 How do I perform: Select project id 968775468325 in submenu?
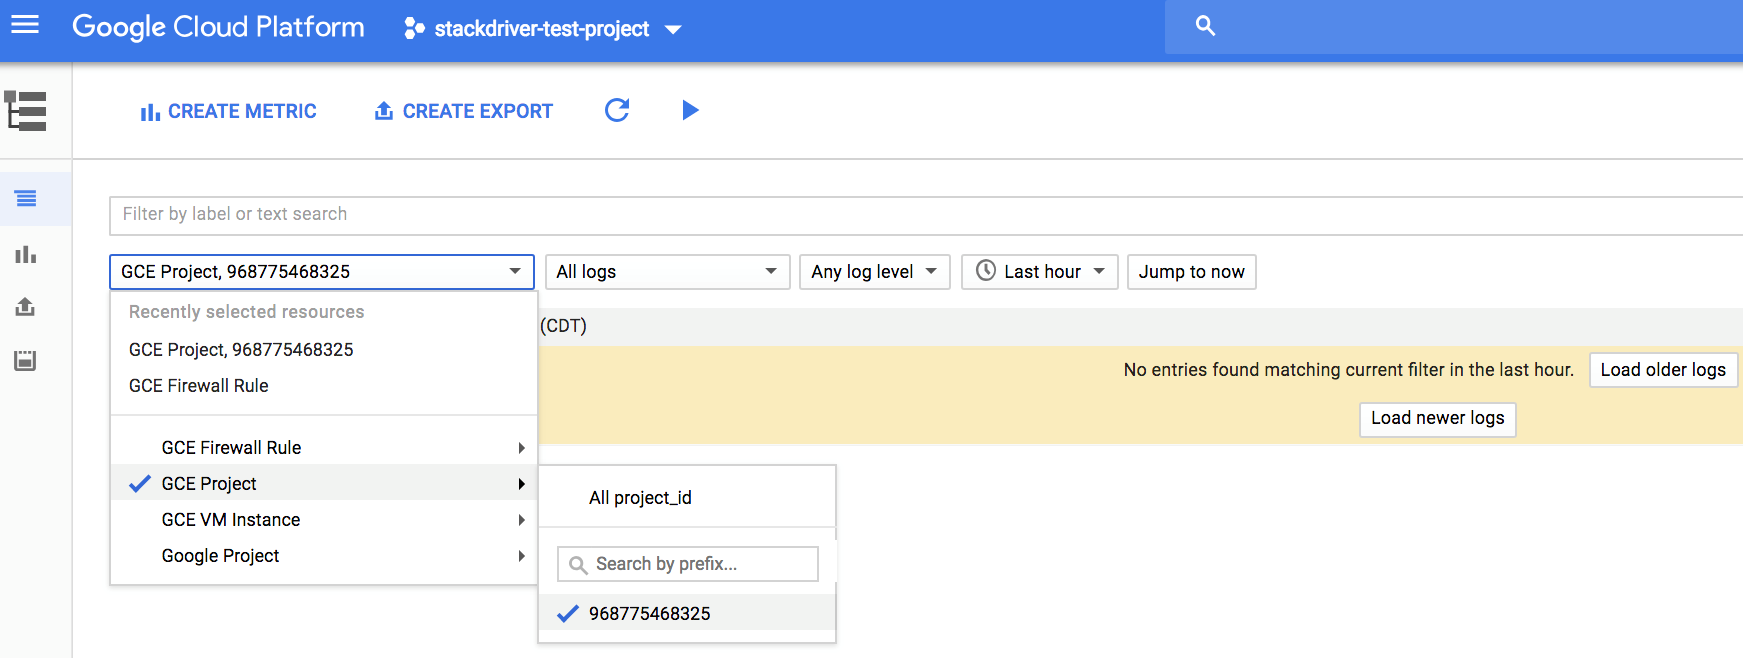coord(687,614)
